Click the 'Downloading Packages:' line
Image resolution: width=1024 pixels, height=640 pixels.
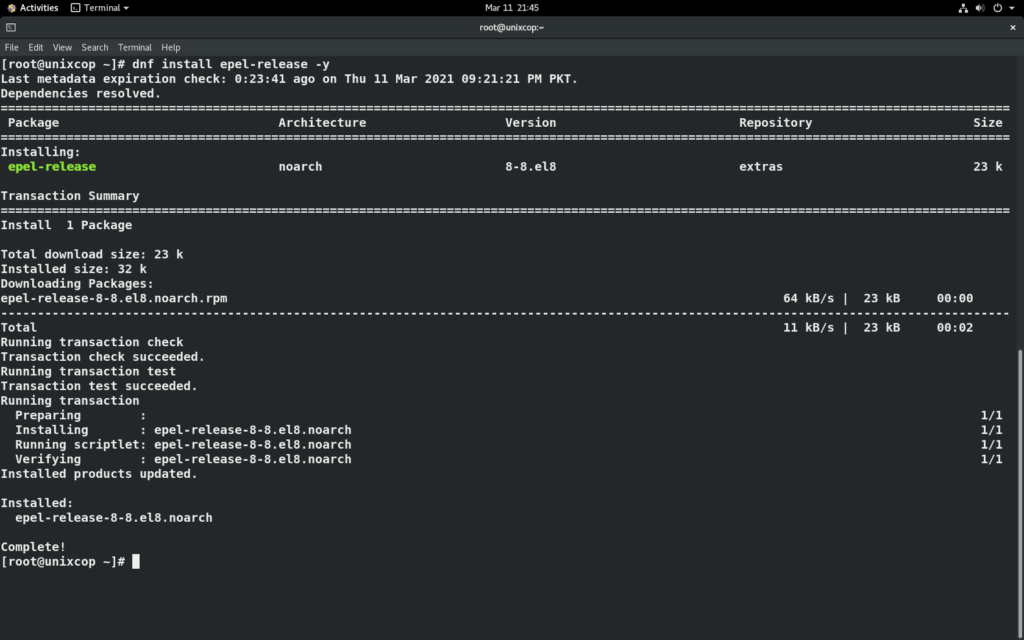[77, 284]
